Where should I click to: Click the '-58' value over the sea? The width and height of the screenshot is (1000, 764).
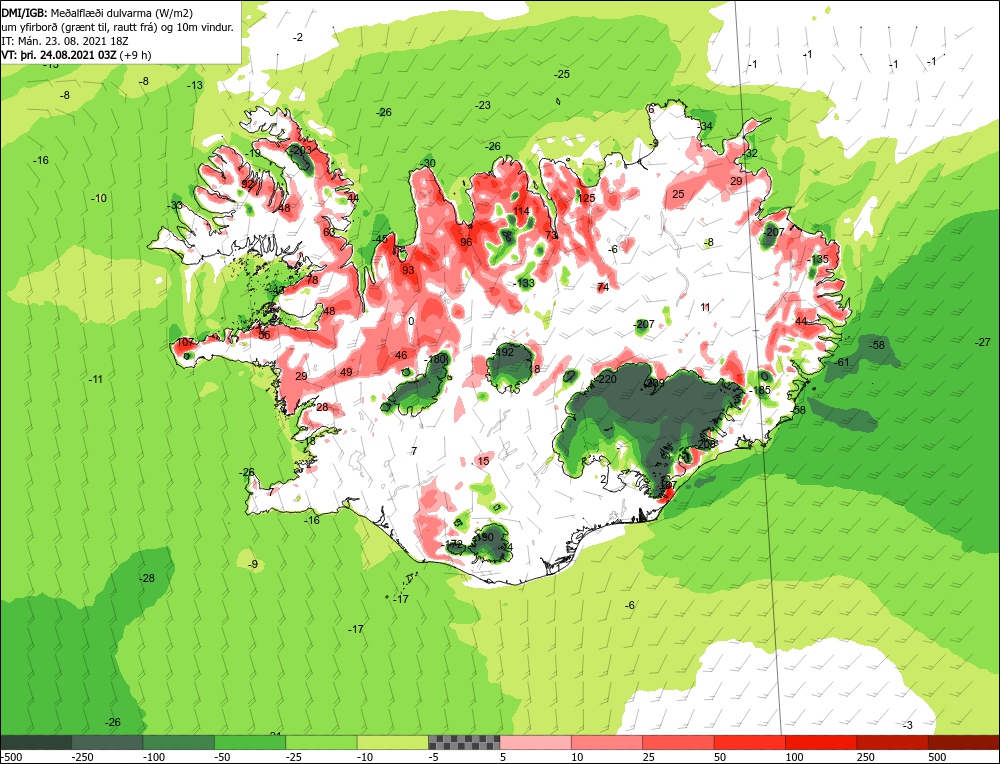click(878, 344)
